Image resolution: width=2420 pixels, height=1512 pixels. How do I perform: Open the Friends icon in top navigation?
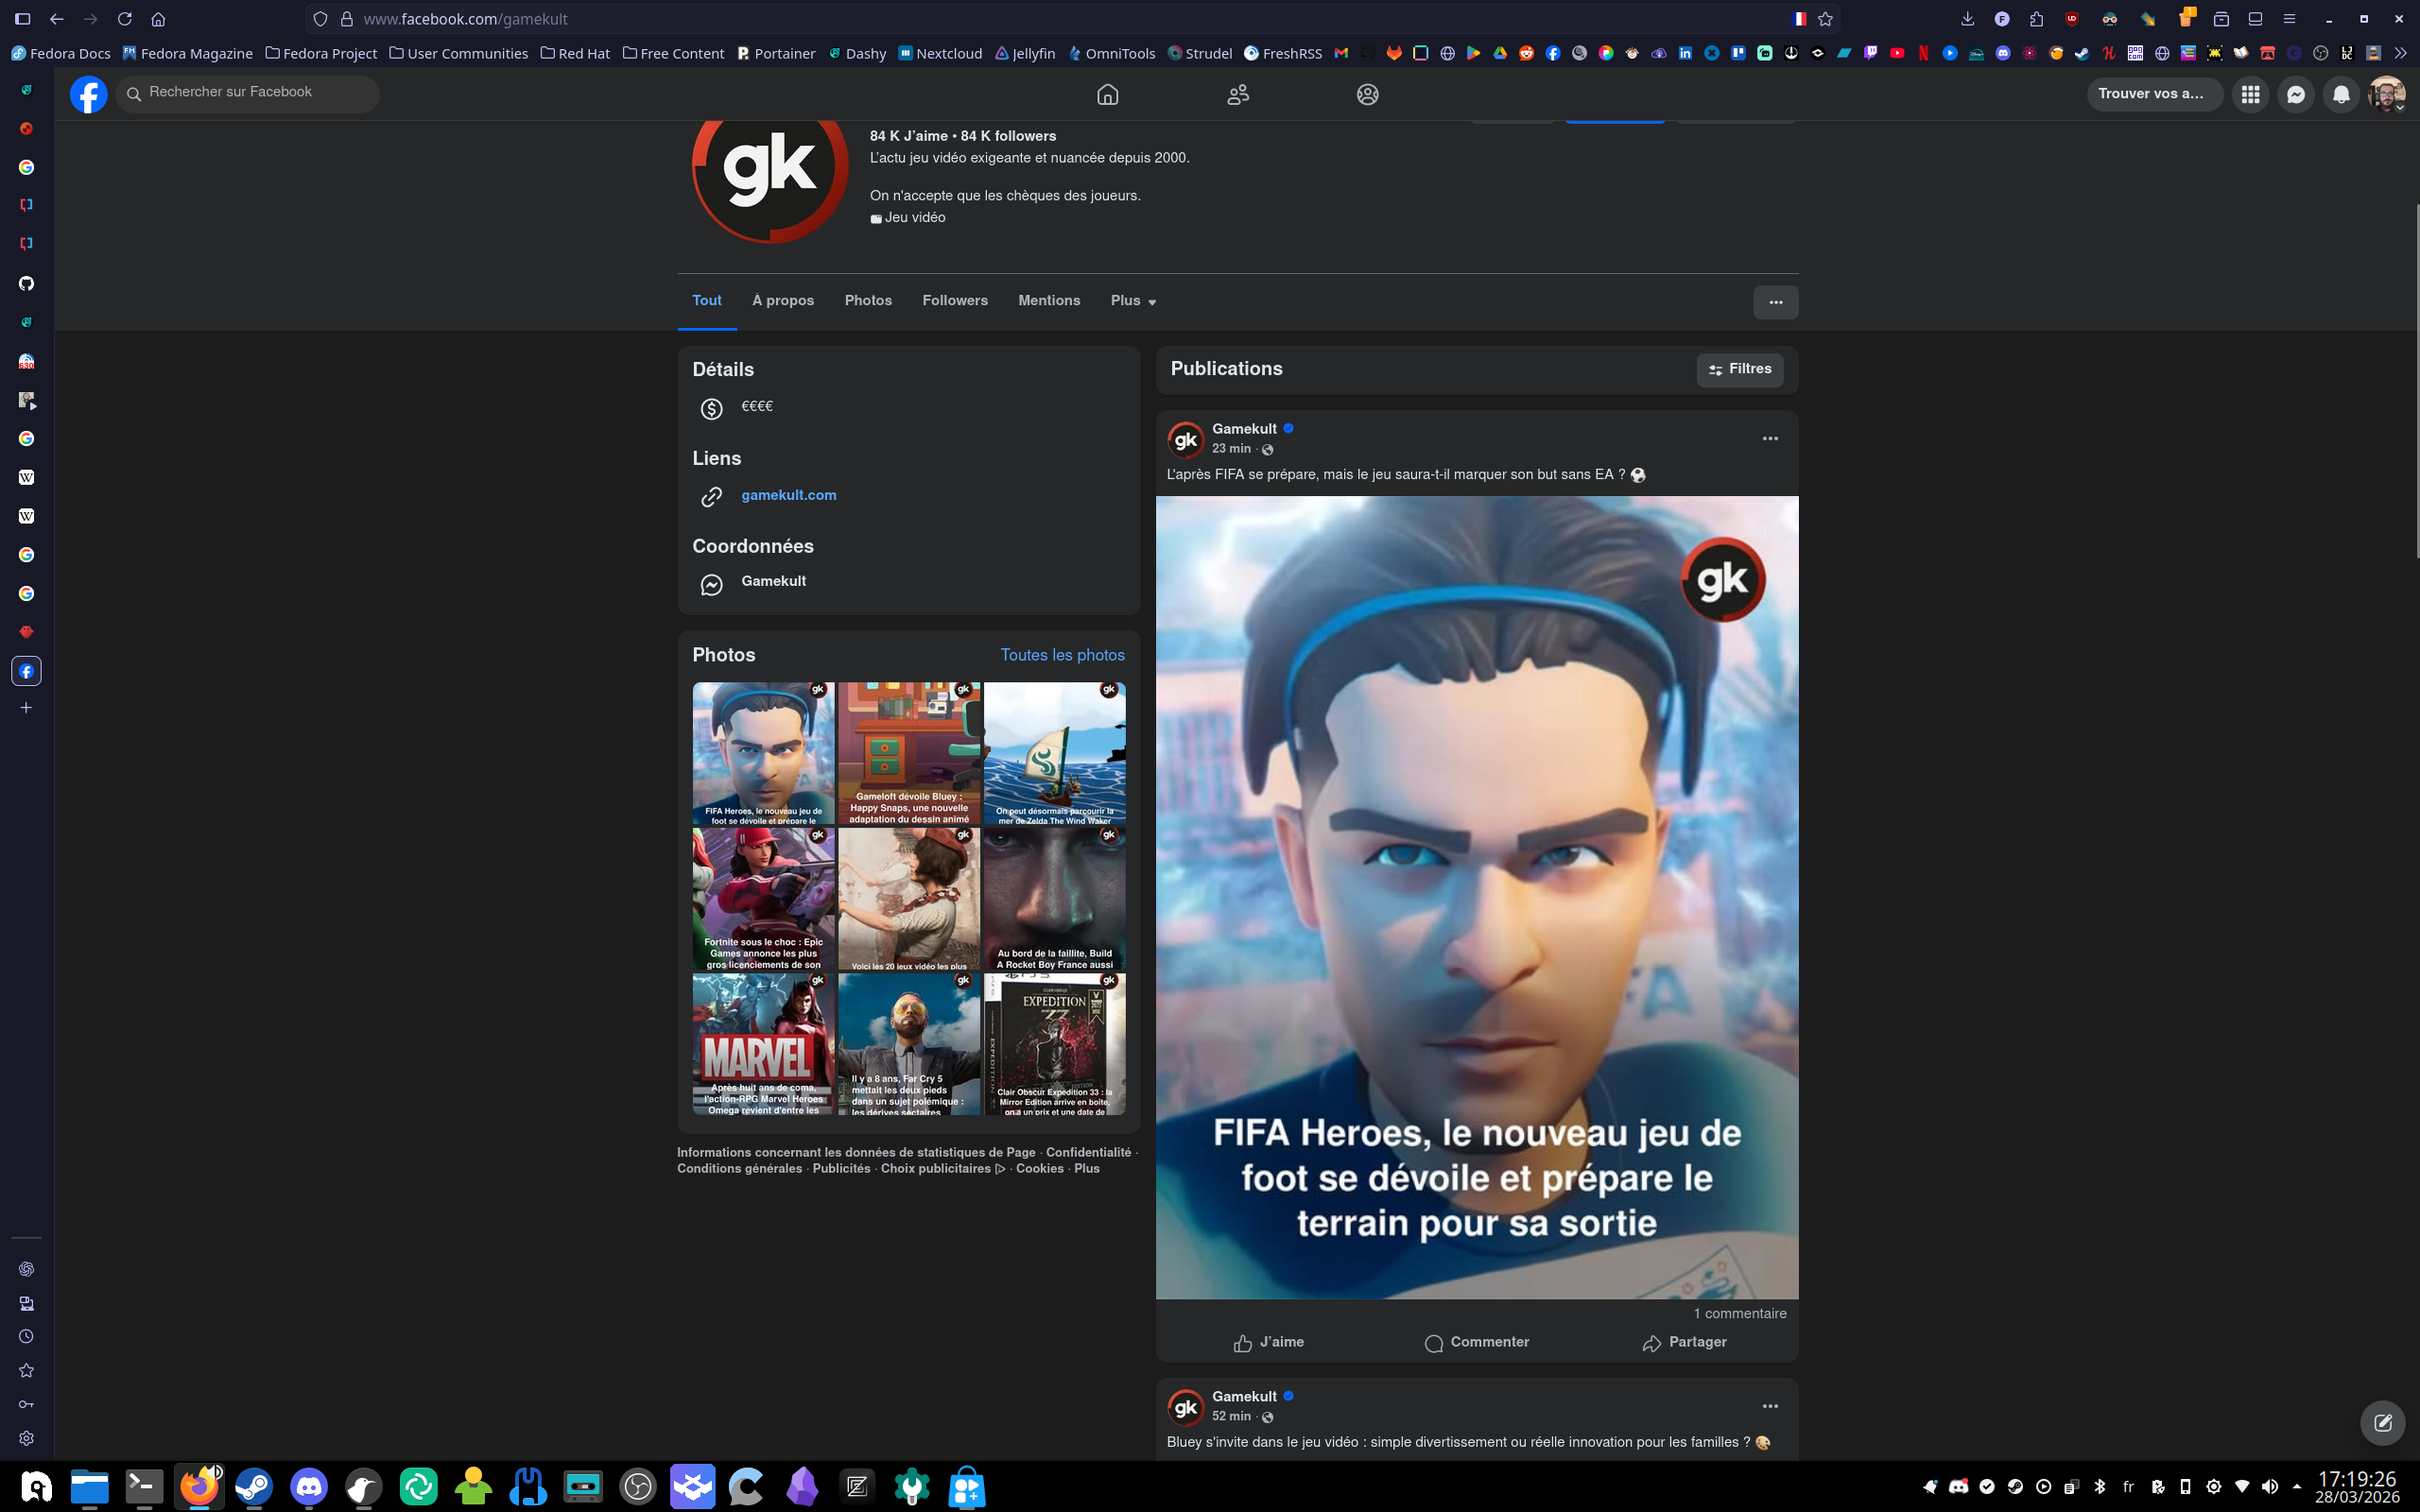click(x=1238, y=94)
